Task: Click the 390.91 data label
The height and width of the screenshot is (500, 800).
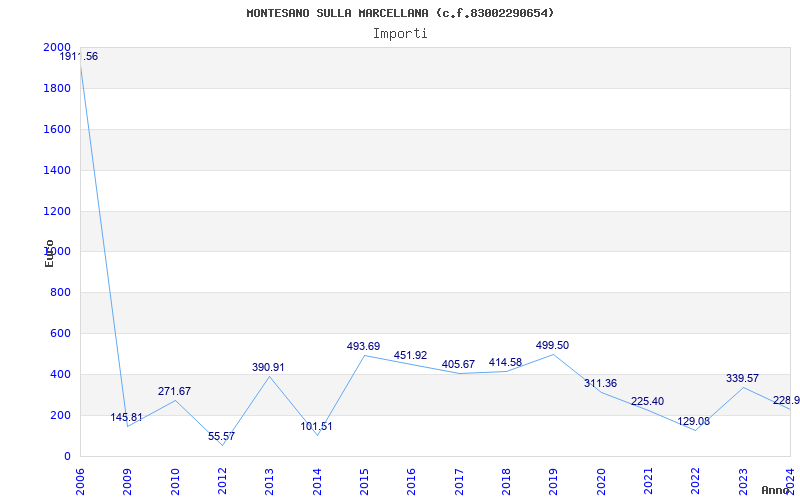Action: 268,367
